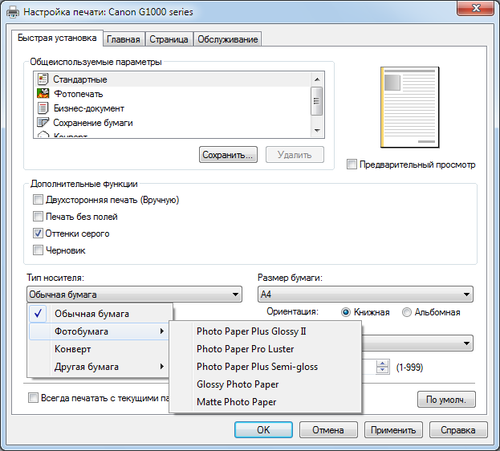
Task: Choose Photo Paper Plus Glossy II
Action: (x=251, y=331)
